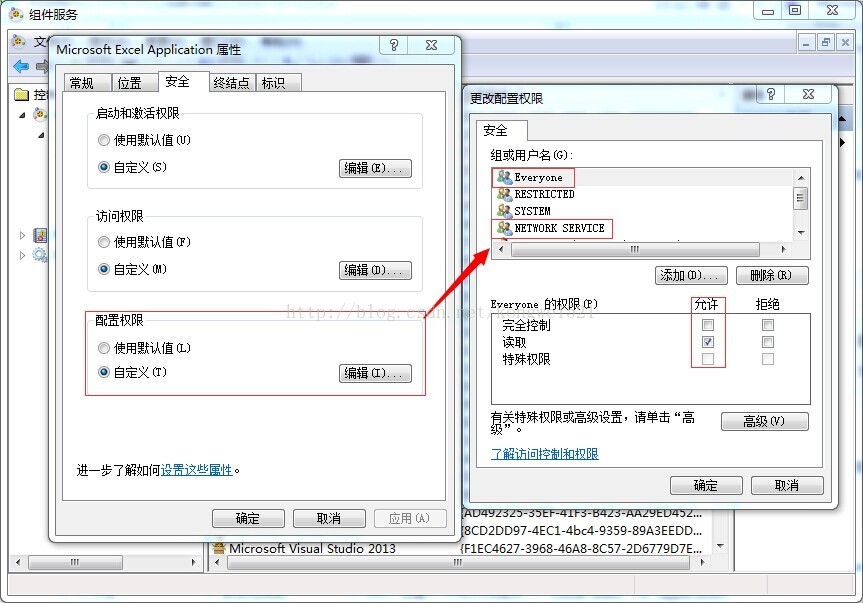The width and height of the screenshot is (863, 603).
Task: Select default access permission radio (F)
Action: pos(103,242)
